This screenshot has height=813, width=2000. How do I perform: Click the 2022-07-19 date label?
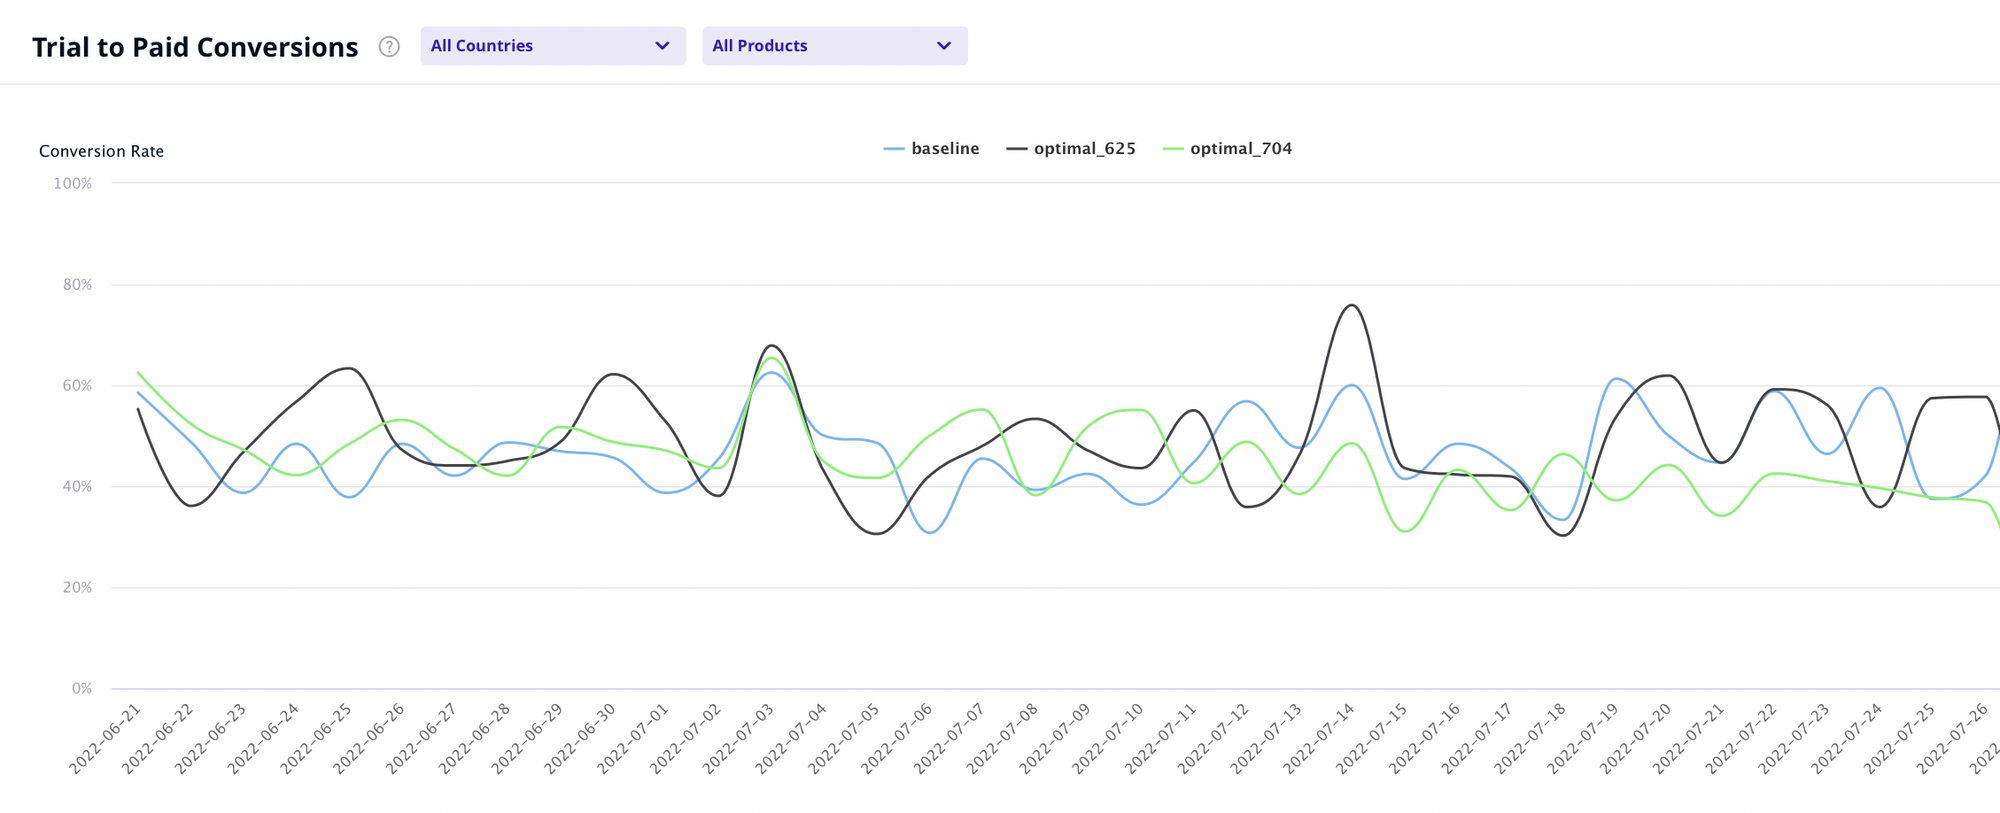pyautogui.click(x=1583, y=738)
